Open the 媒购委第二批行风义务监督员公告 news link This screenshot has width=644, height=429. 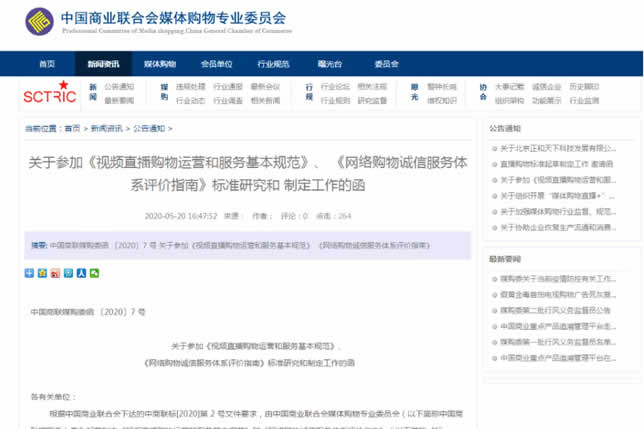point(562,309)
